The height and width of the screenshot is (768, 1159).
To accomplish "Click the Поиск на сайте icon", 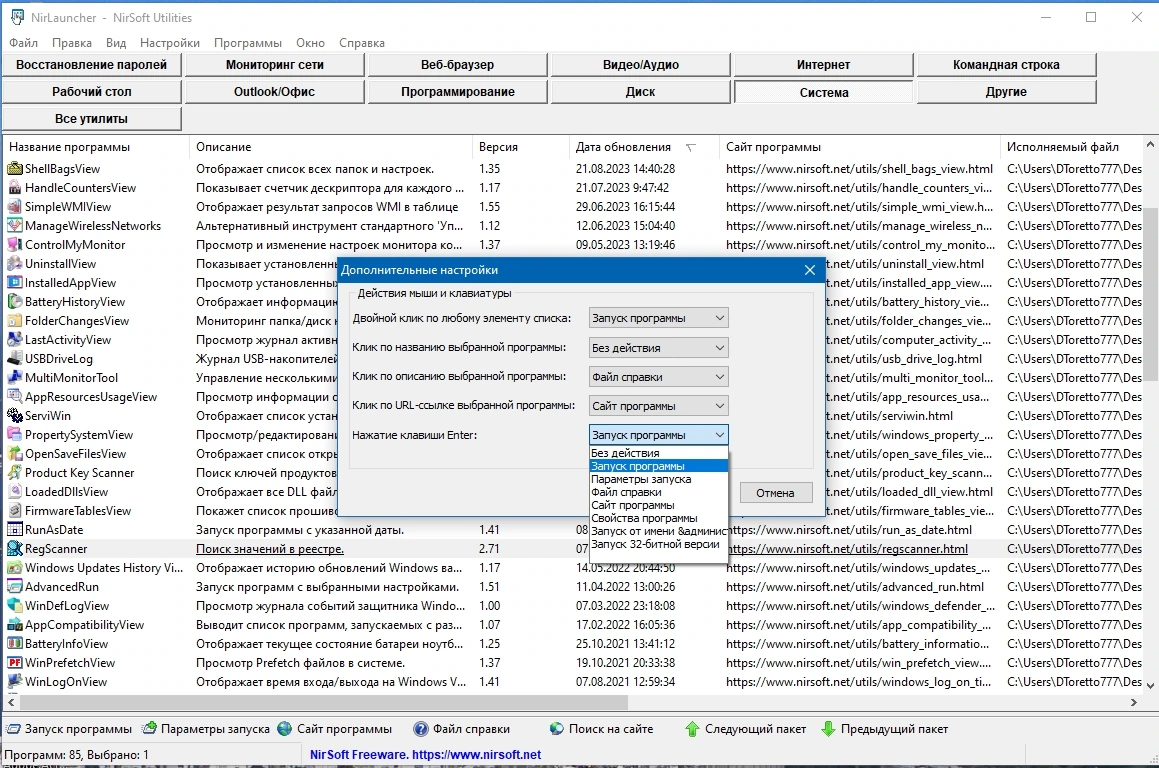I will pyautogui.click(x=557, y=729).
